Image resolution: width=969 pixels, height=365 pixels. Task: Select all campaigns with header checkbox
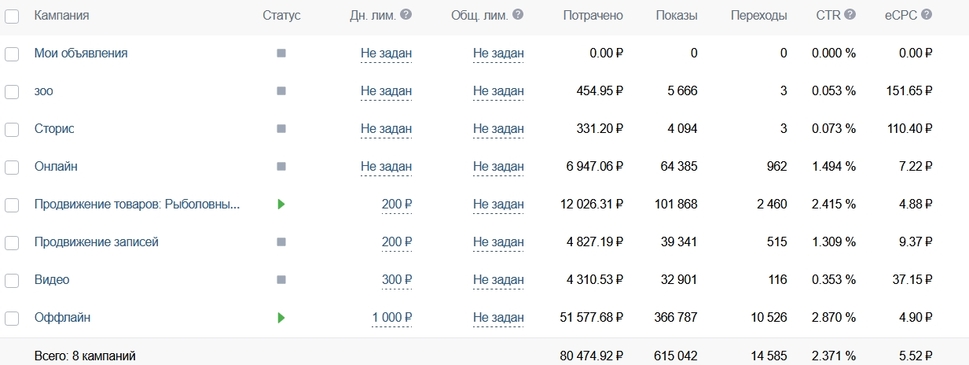coord(12,16)
